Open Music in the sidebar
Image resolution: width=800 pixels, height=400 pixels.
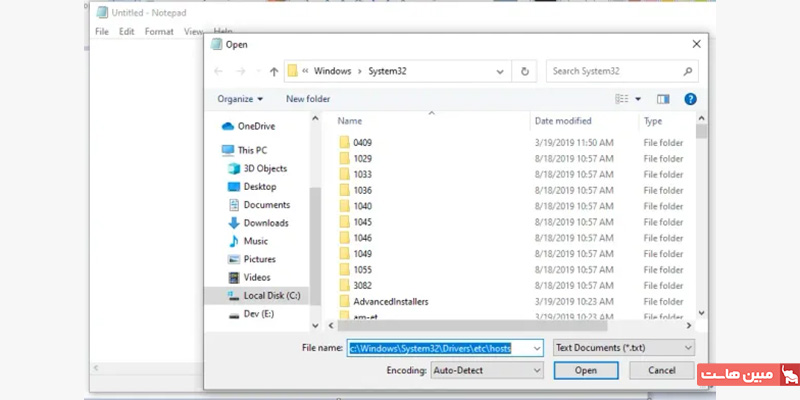pyautogui.click(x=248, y=241)
